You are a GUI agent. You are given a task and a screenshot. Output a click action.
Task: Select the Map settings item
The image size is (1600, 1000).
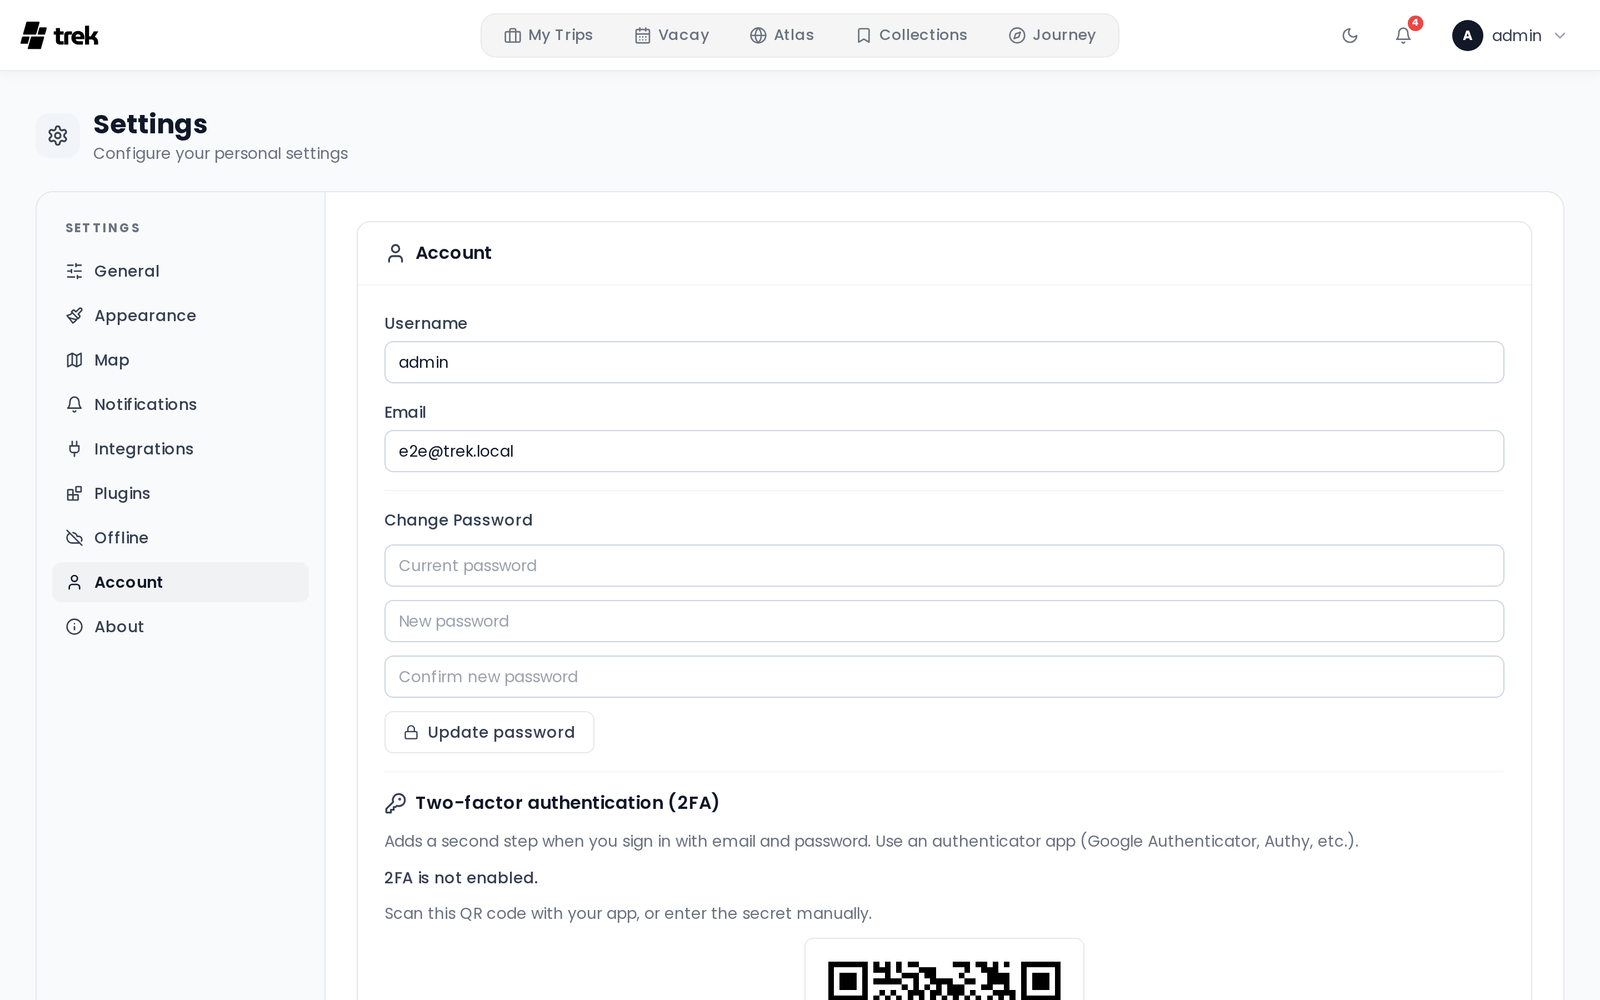pyautogui.click(x=180, y=360)
